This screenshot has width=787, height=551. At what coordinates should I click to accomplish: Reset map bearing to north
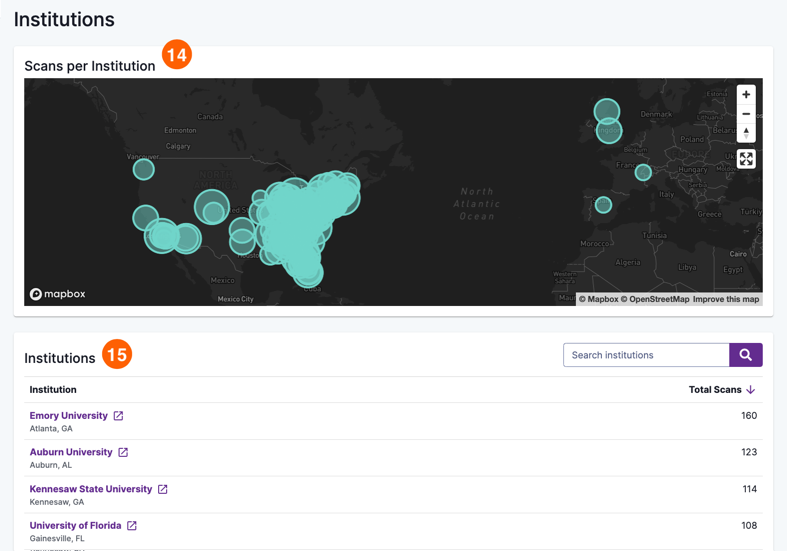(x=746, y=133)
